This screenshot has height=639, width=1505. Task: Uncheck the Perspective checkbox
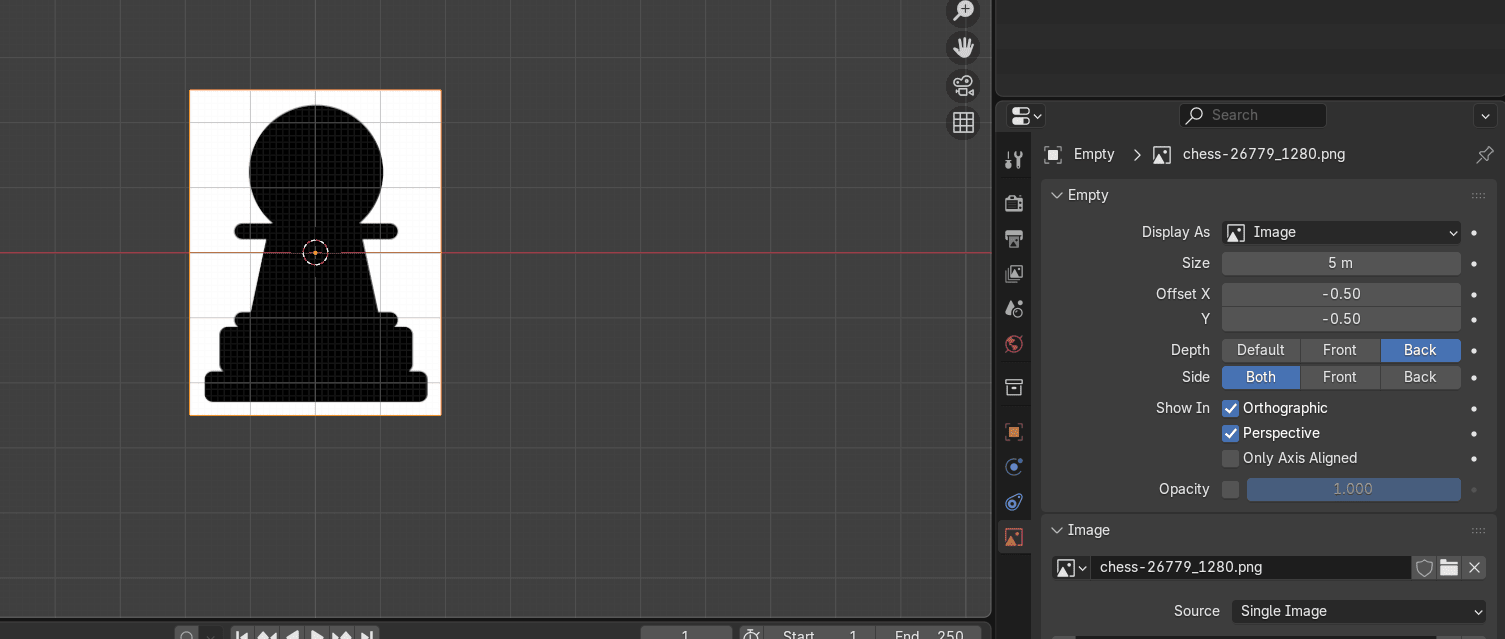1231,433
